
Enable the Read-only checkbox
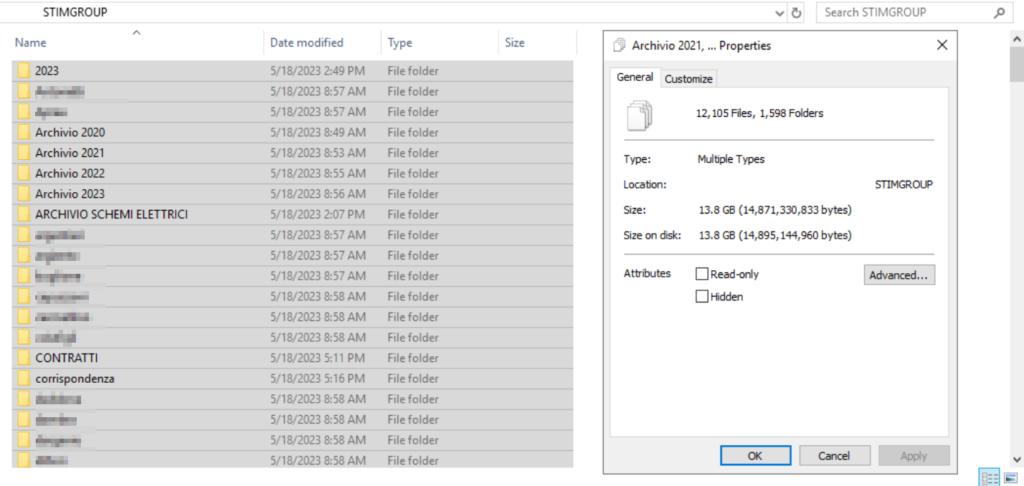pos(702,274)
